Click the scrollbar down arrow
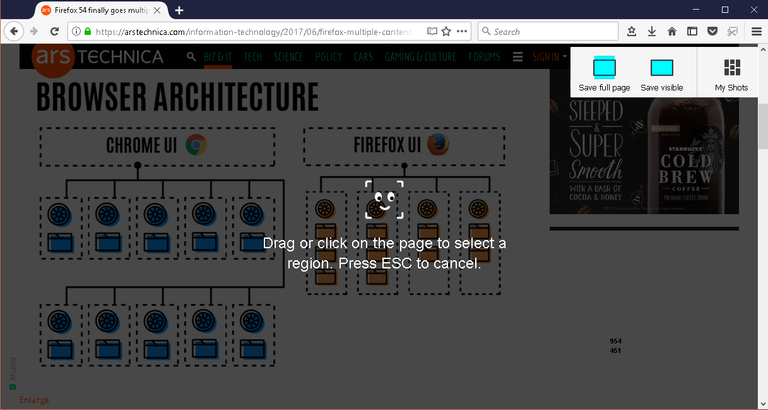768x410 pixels. click(x=763, y=405)
